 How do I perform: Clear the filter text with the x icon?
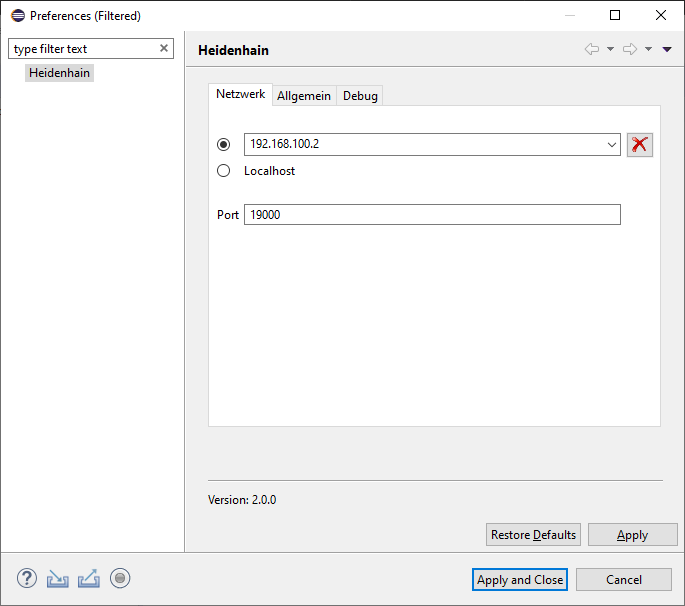click(164, 48)
